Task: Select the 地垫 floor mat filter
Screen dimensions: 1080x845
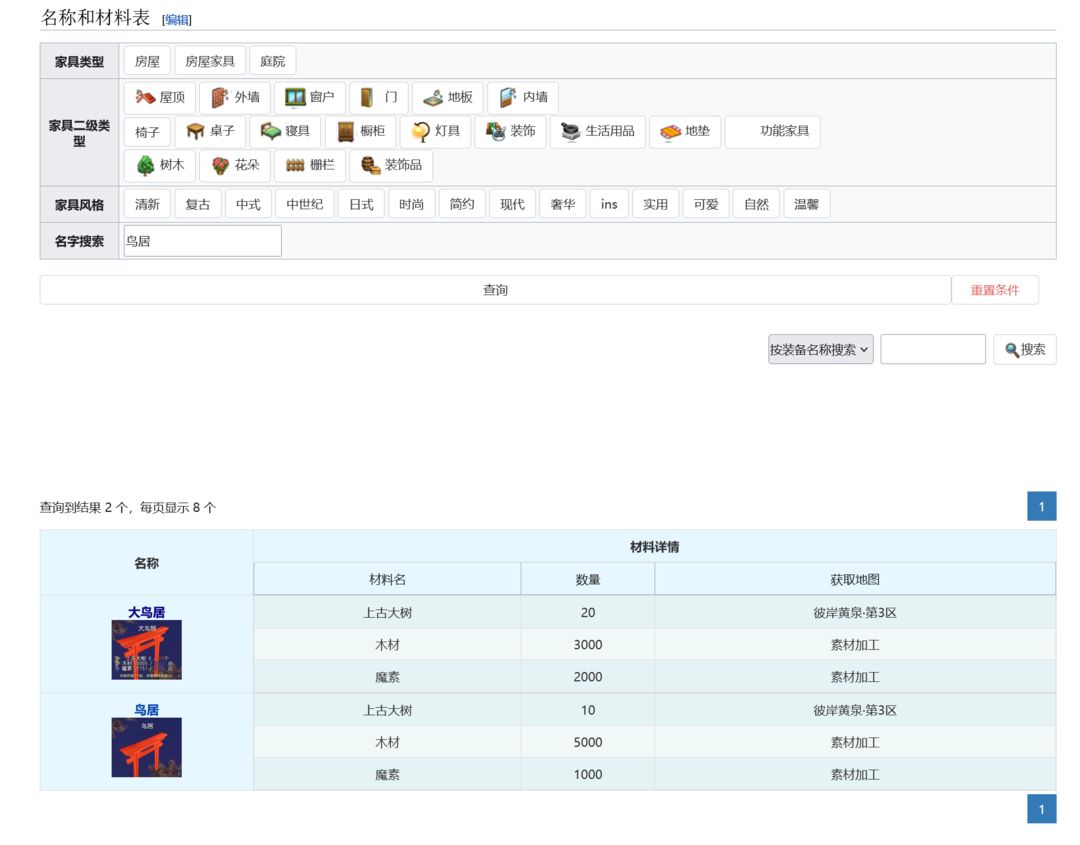Action: click(685, 131)
